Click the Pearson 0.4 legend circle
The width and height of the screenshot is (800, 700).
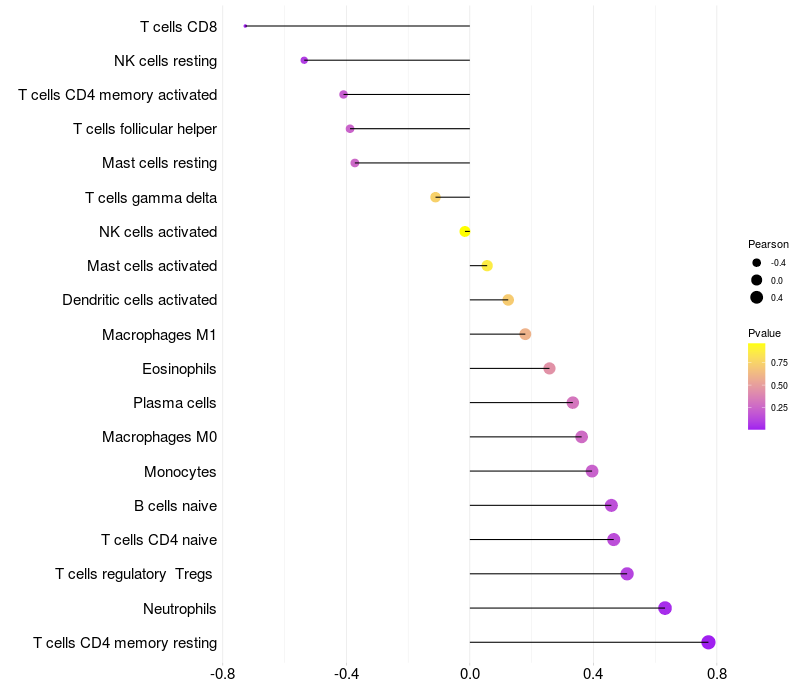(757, 297)
